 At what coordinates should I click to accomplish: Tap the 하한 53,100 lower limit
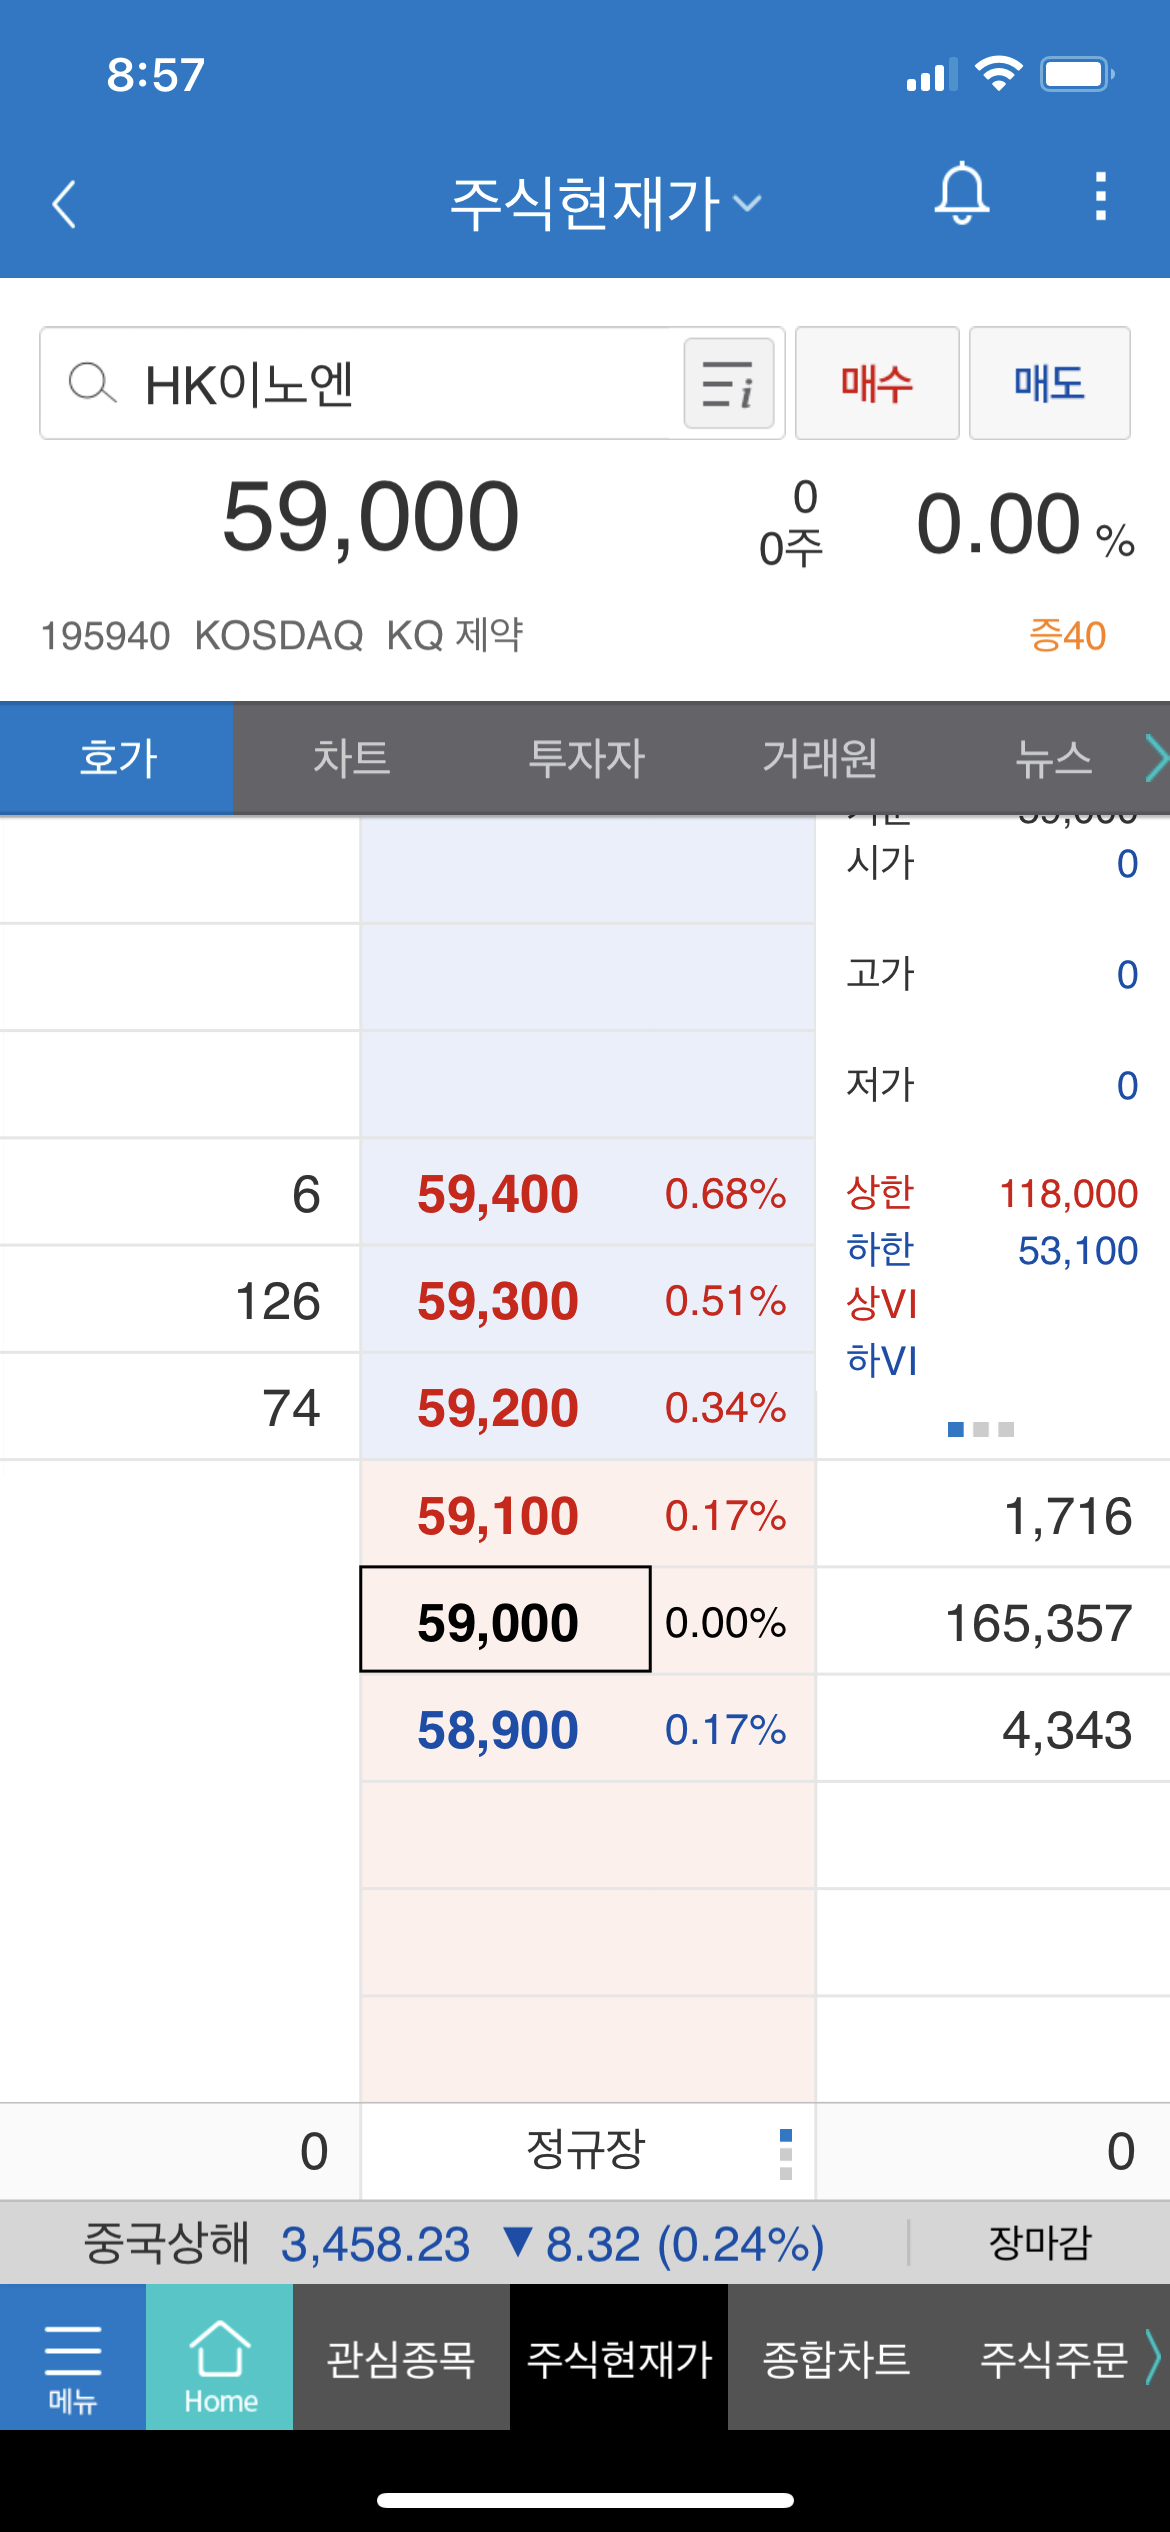tap(992, 1250)
